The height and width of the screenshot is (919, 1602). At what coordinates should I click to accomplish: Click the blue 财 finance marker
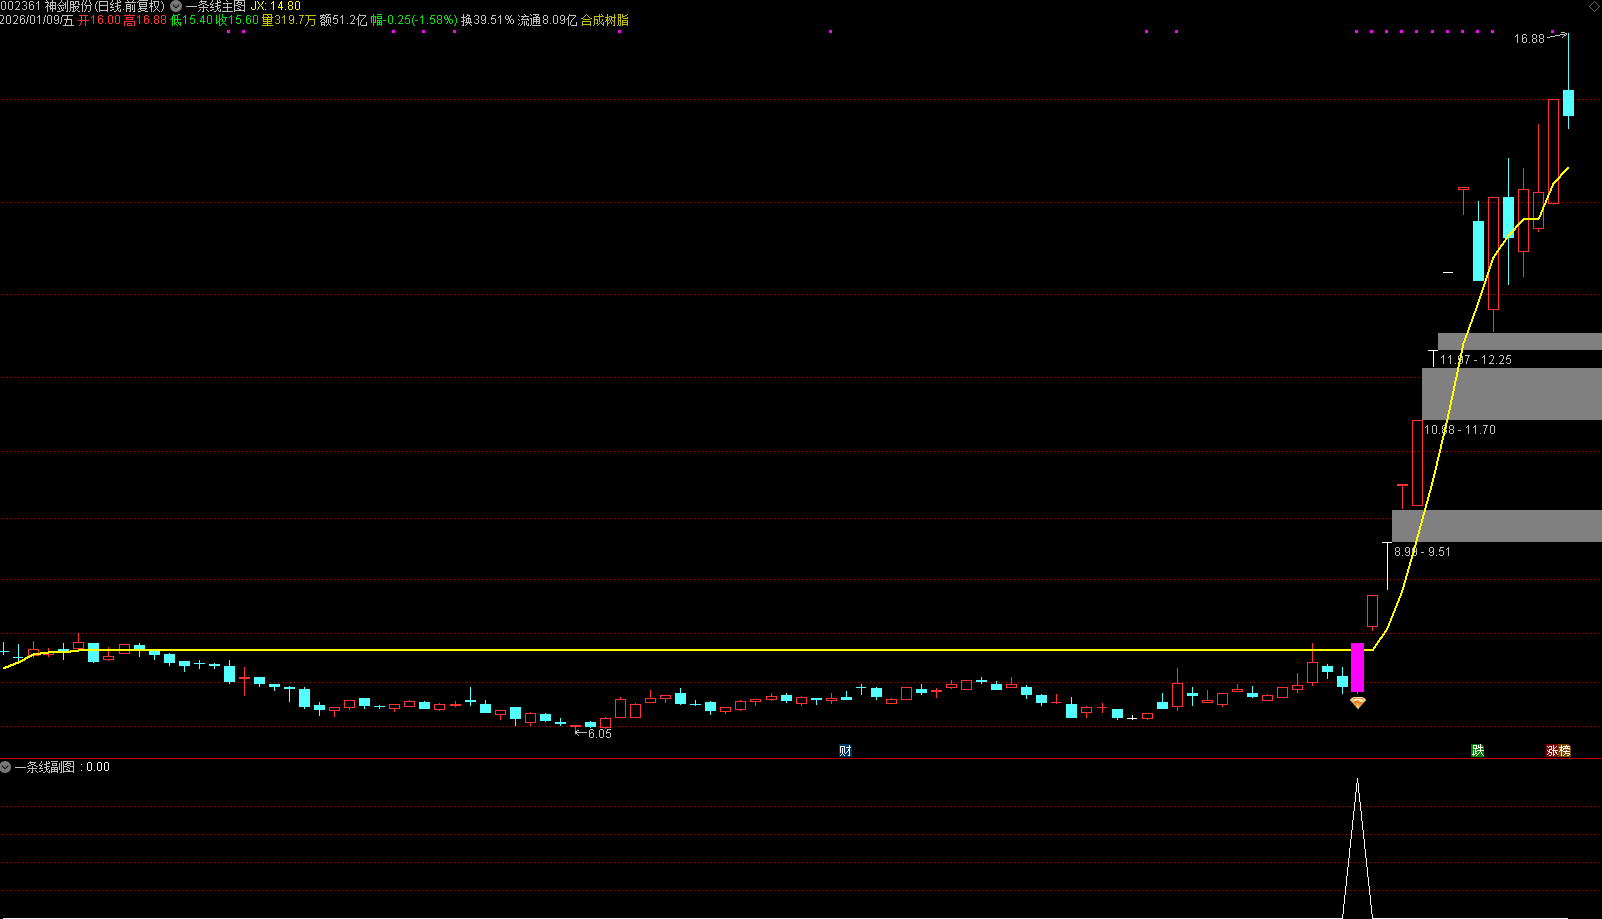[845, 751]
